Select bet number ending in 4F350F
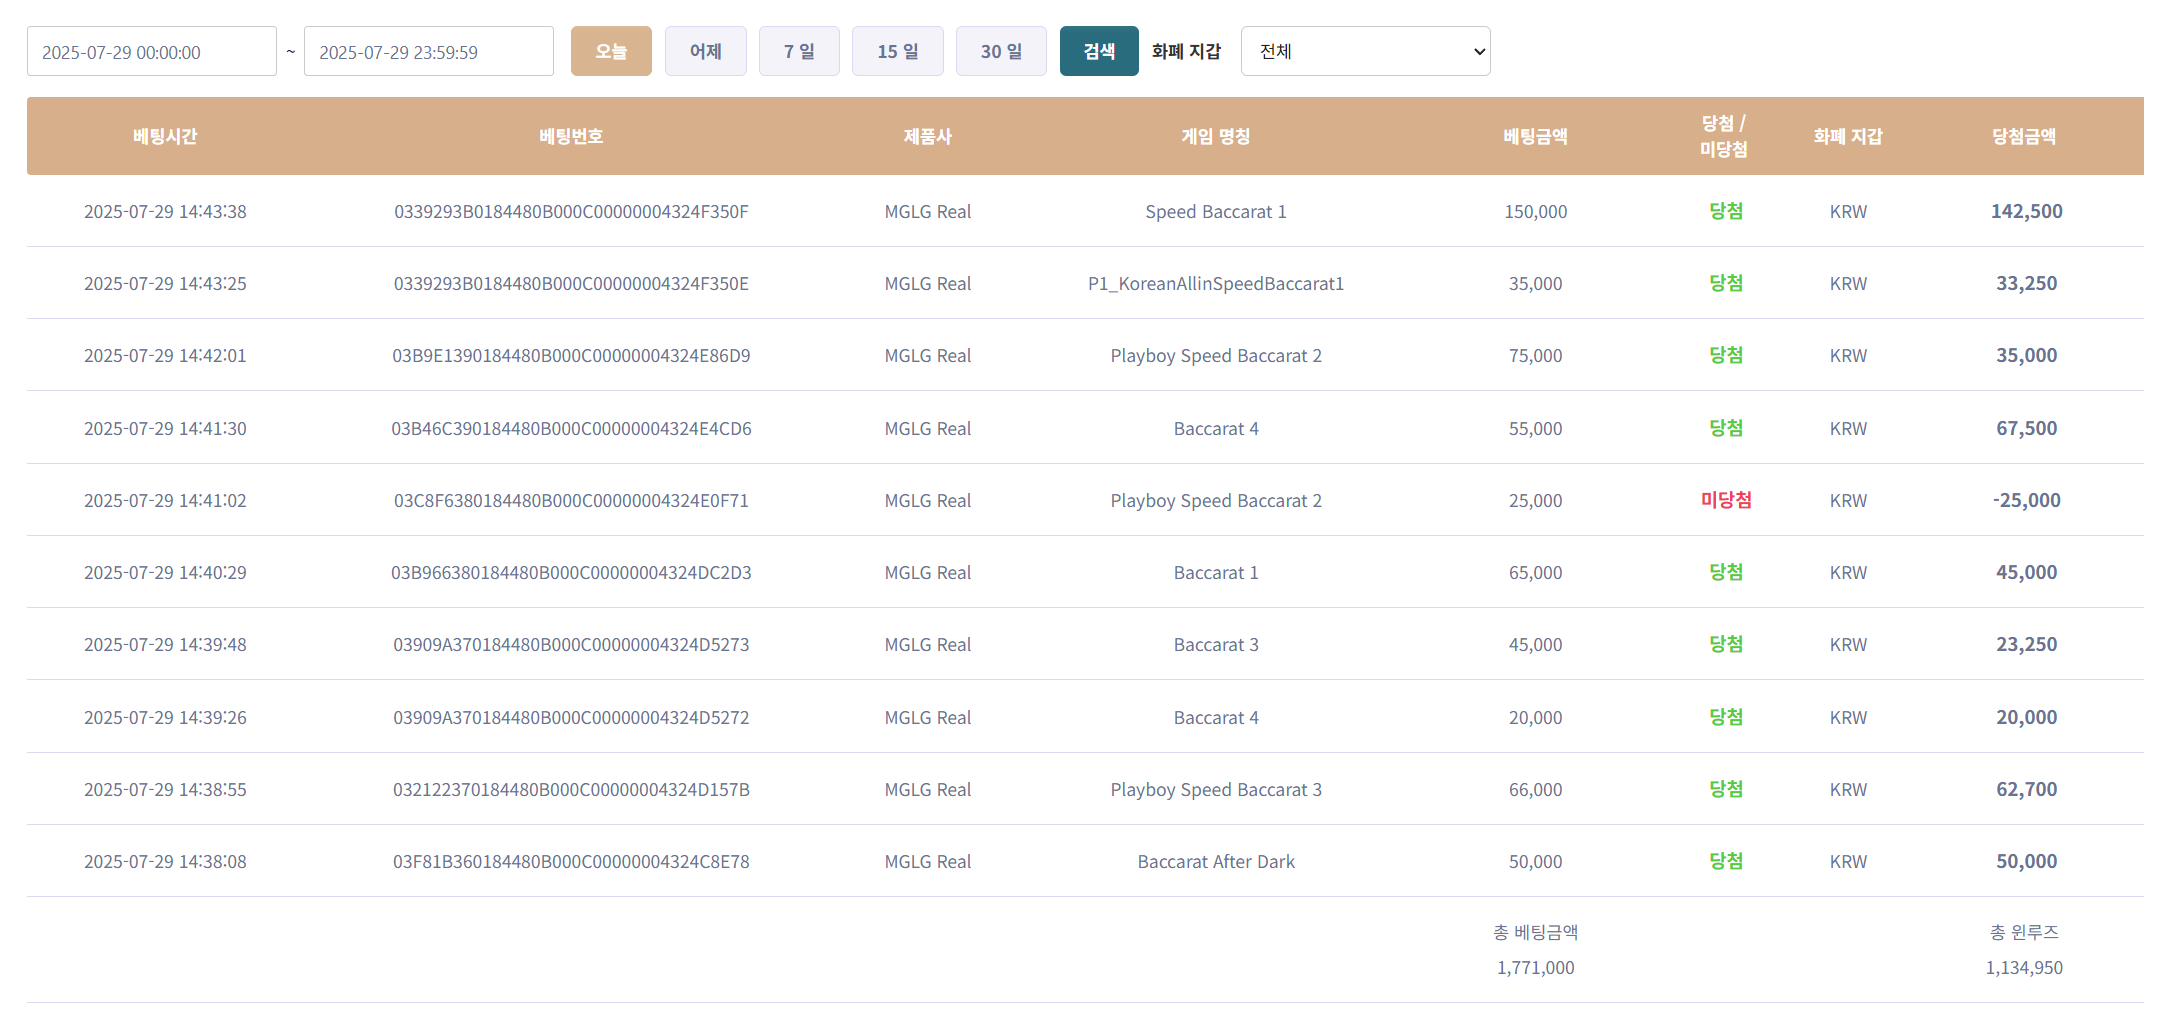 point(571,212)
